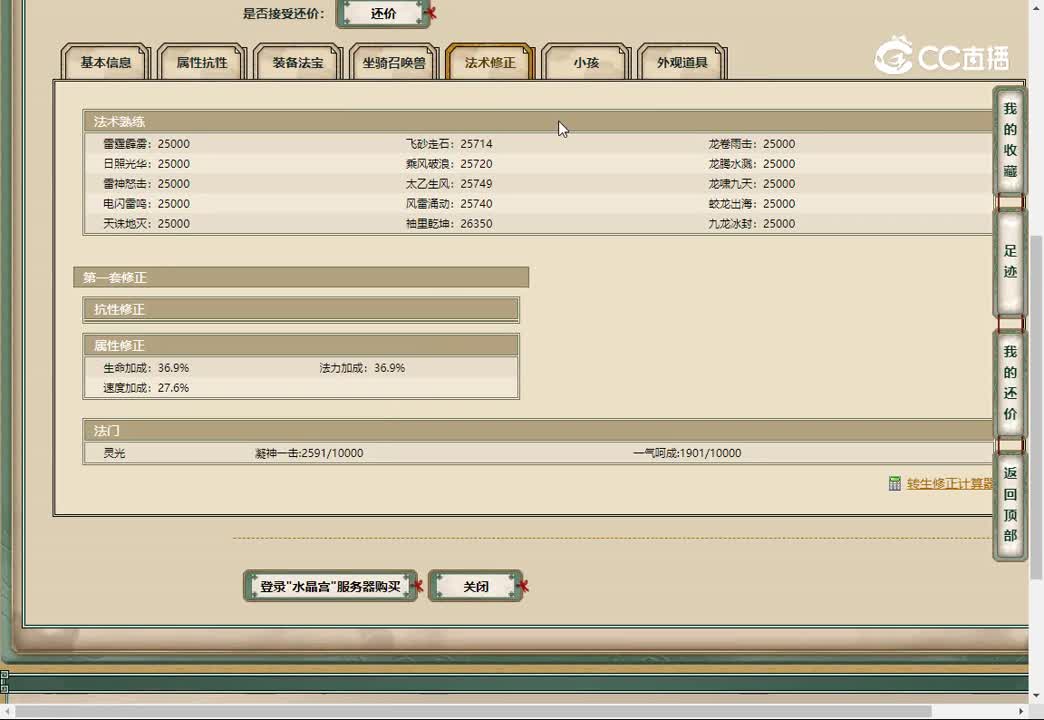Click the scroll down arrow at right edge
This screenshot has width=1044, height=720.
coord(1036,696)
